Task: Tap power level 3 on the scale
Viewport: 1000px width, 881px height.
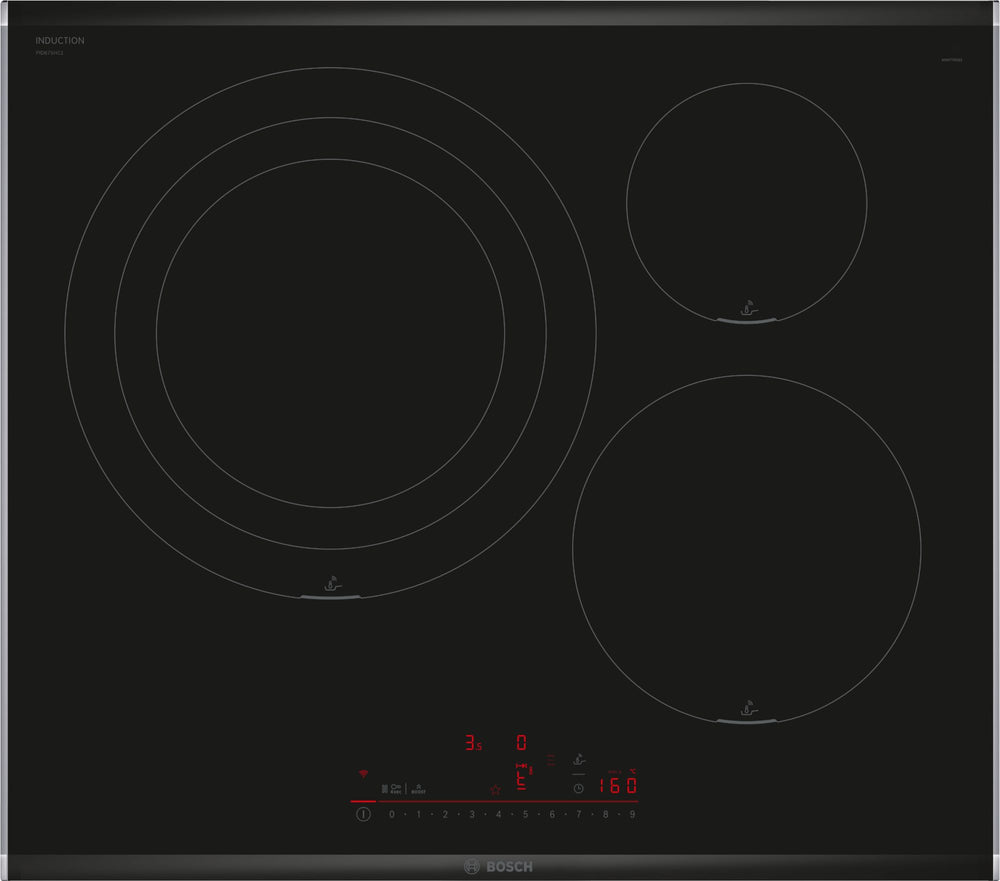Action: point(472,815)
